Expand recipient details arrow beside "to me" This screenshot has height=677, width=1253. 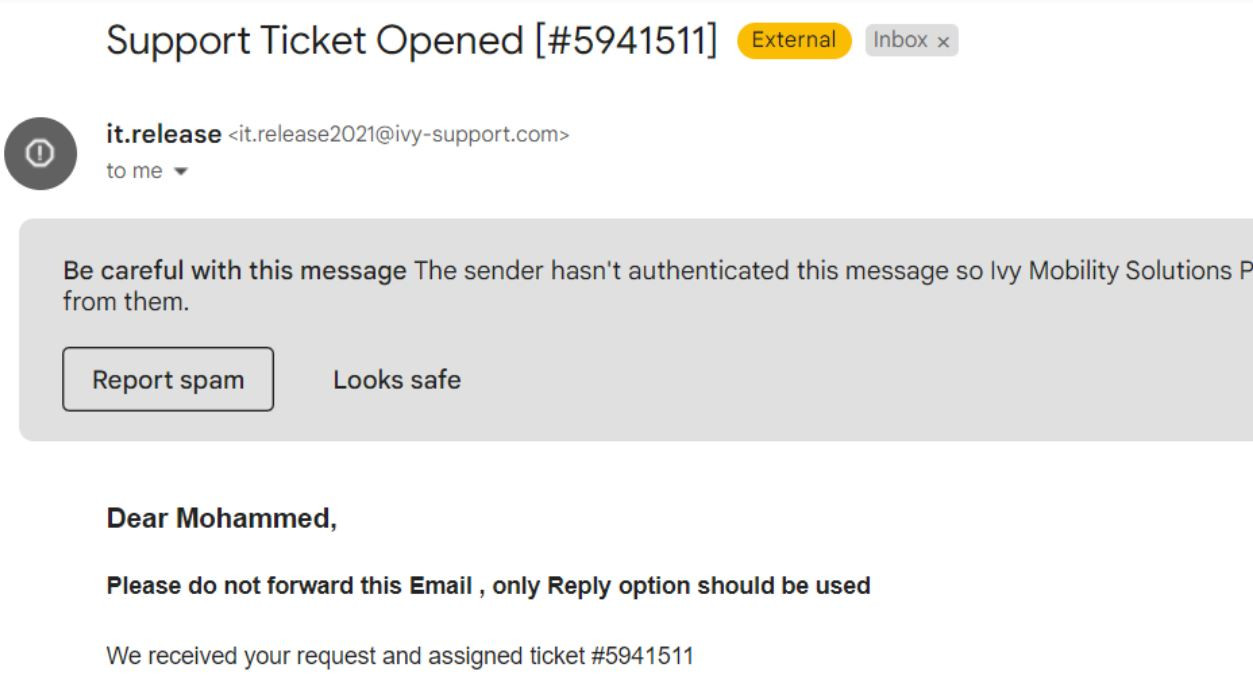tap(181, 172)
